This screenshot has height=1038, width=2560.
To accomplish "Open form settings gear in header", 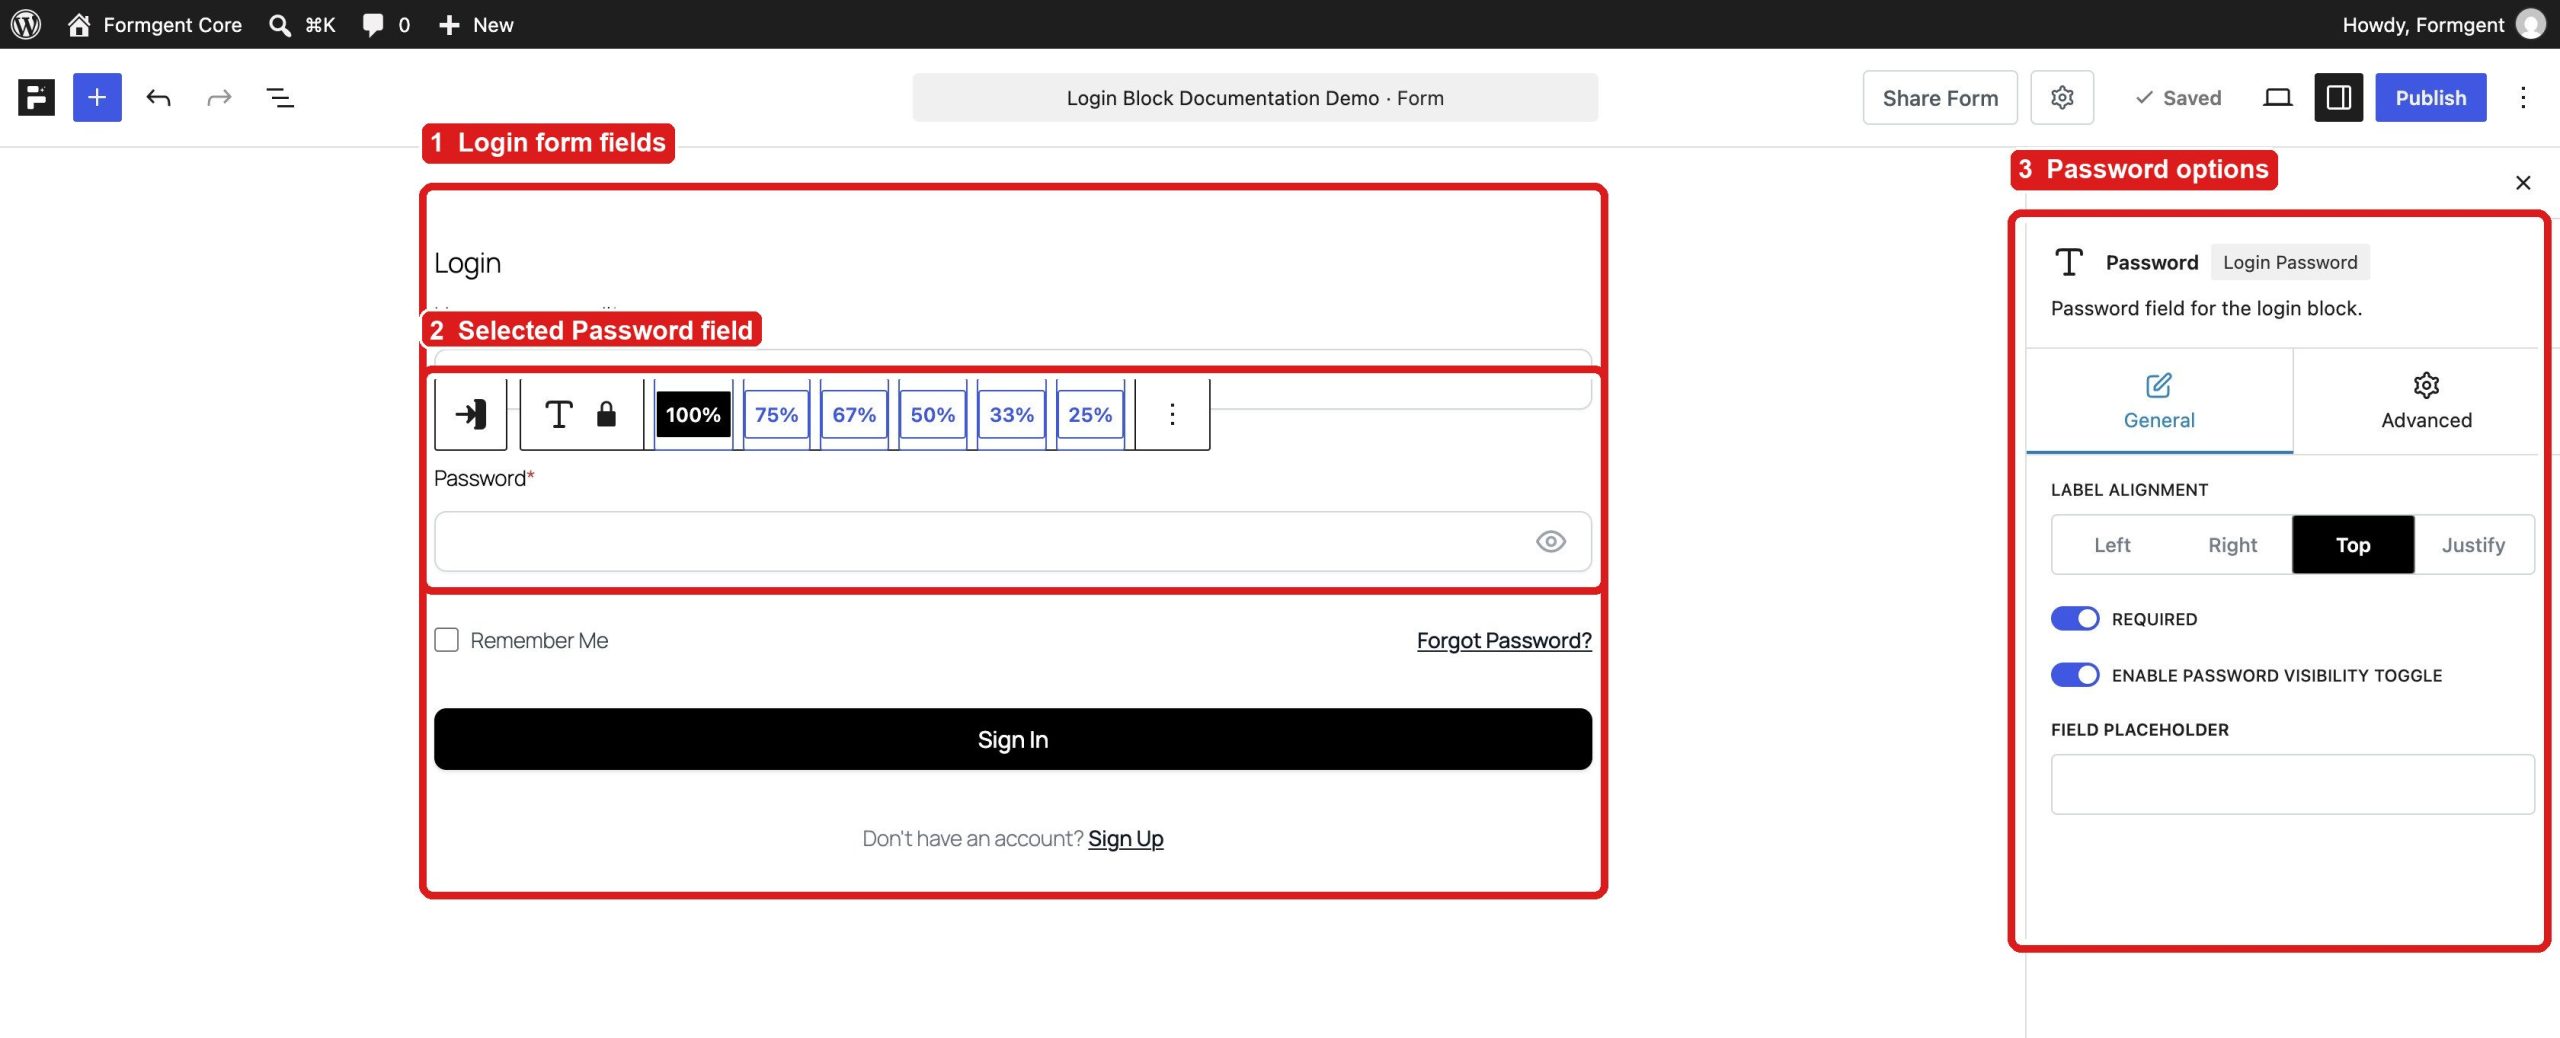I will pos(2062,97).
